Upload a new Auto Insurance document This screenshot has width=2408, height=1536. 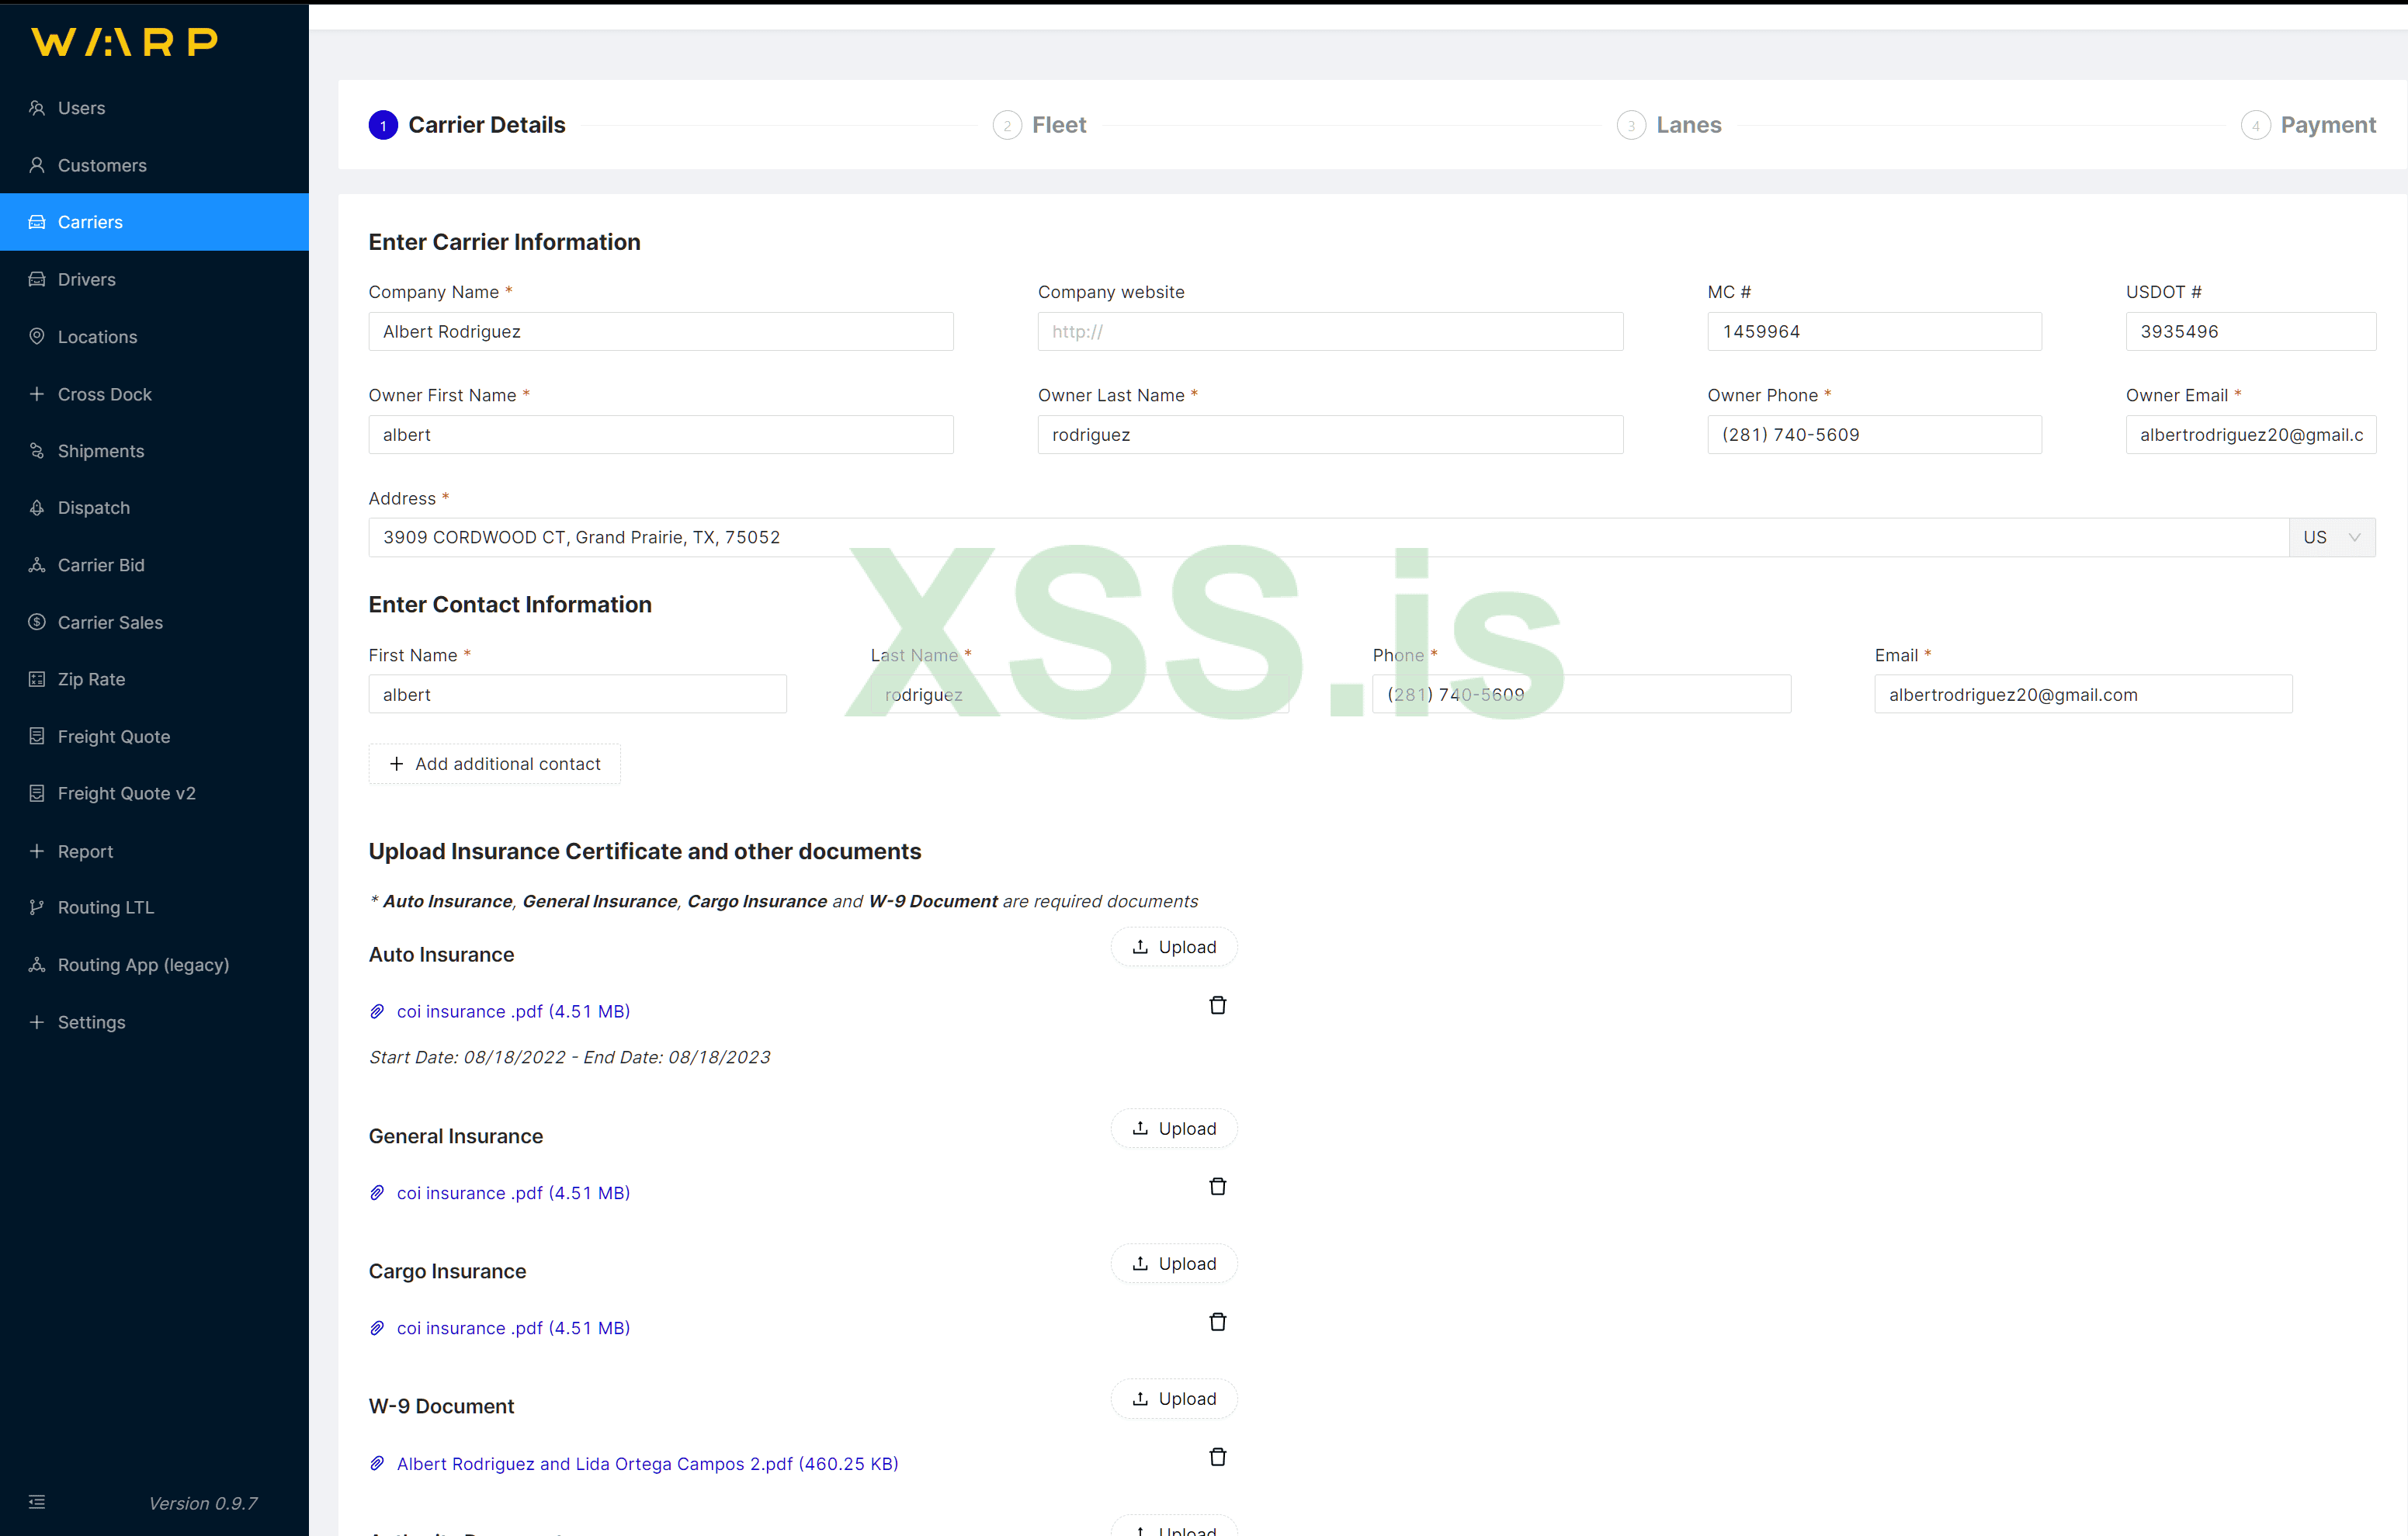1173,947
